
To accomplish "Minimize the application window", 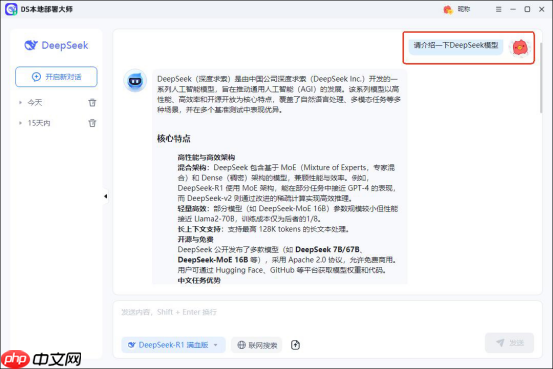I will pyautogui.click(x=513, y=10).
